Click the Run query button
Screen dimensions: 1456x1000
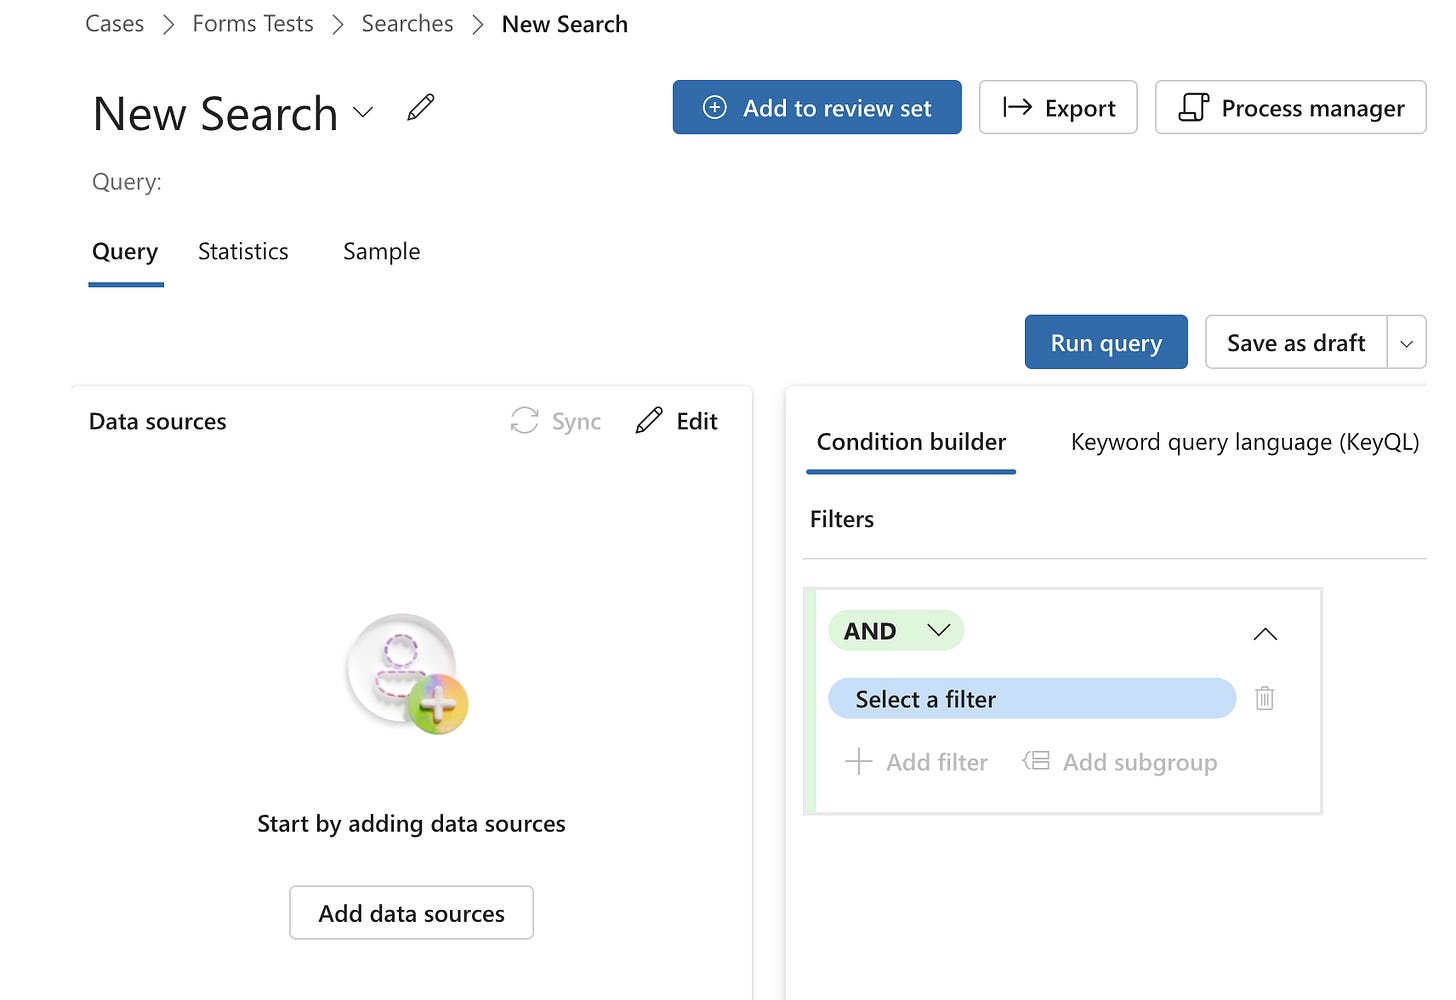[1106, 343]
